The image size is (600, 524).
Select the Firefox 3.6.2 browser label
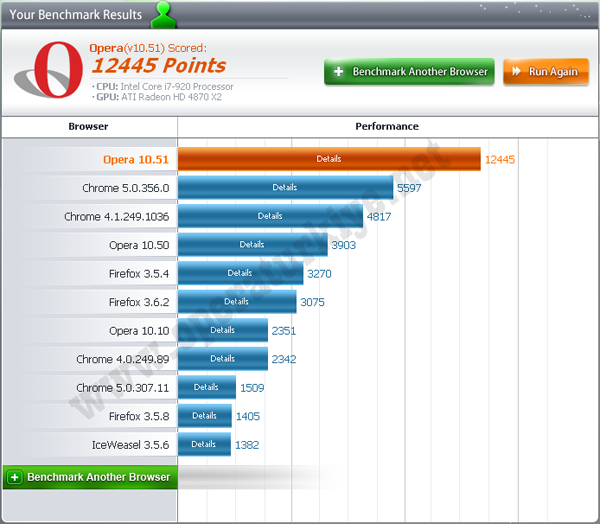click(x=139, y=302)
